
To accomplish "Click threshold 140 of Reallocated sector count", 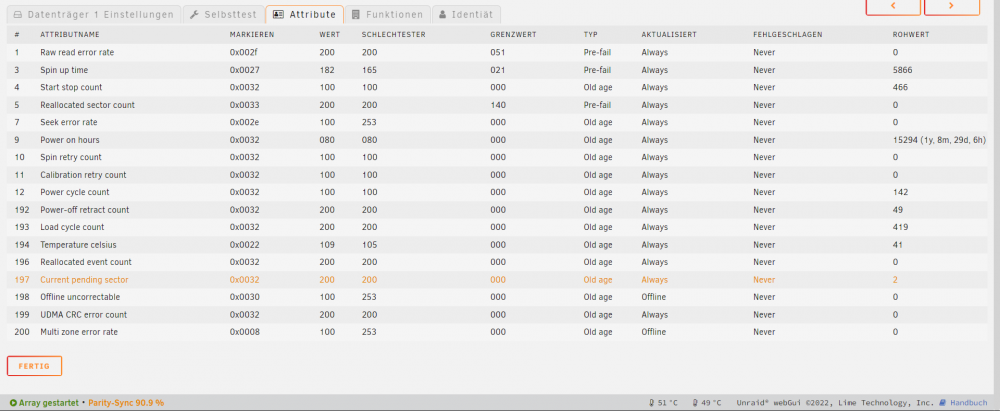I will pyautogui.click(x=497, y=105).
